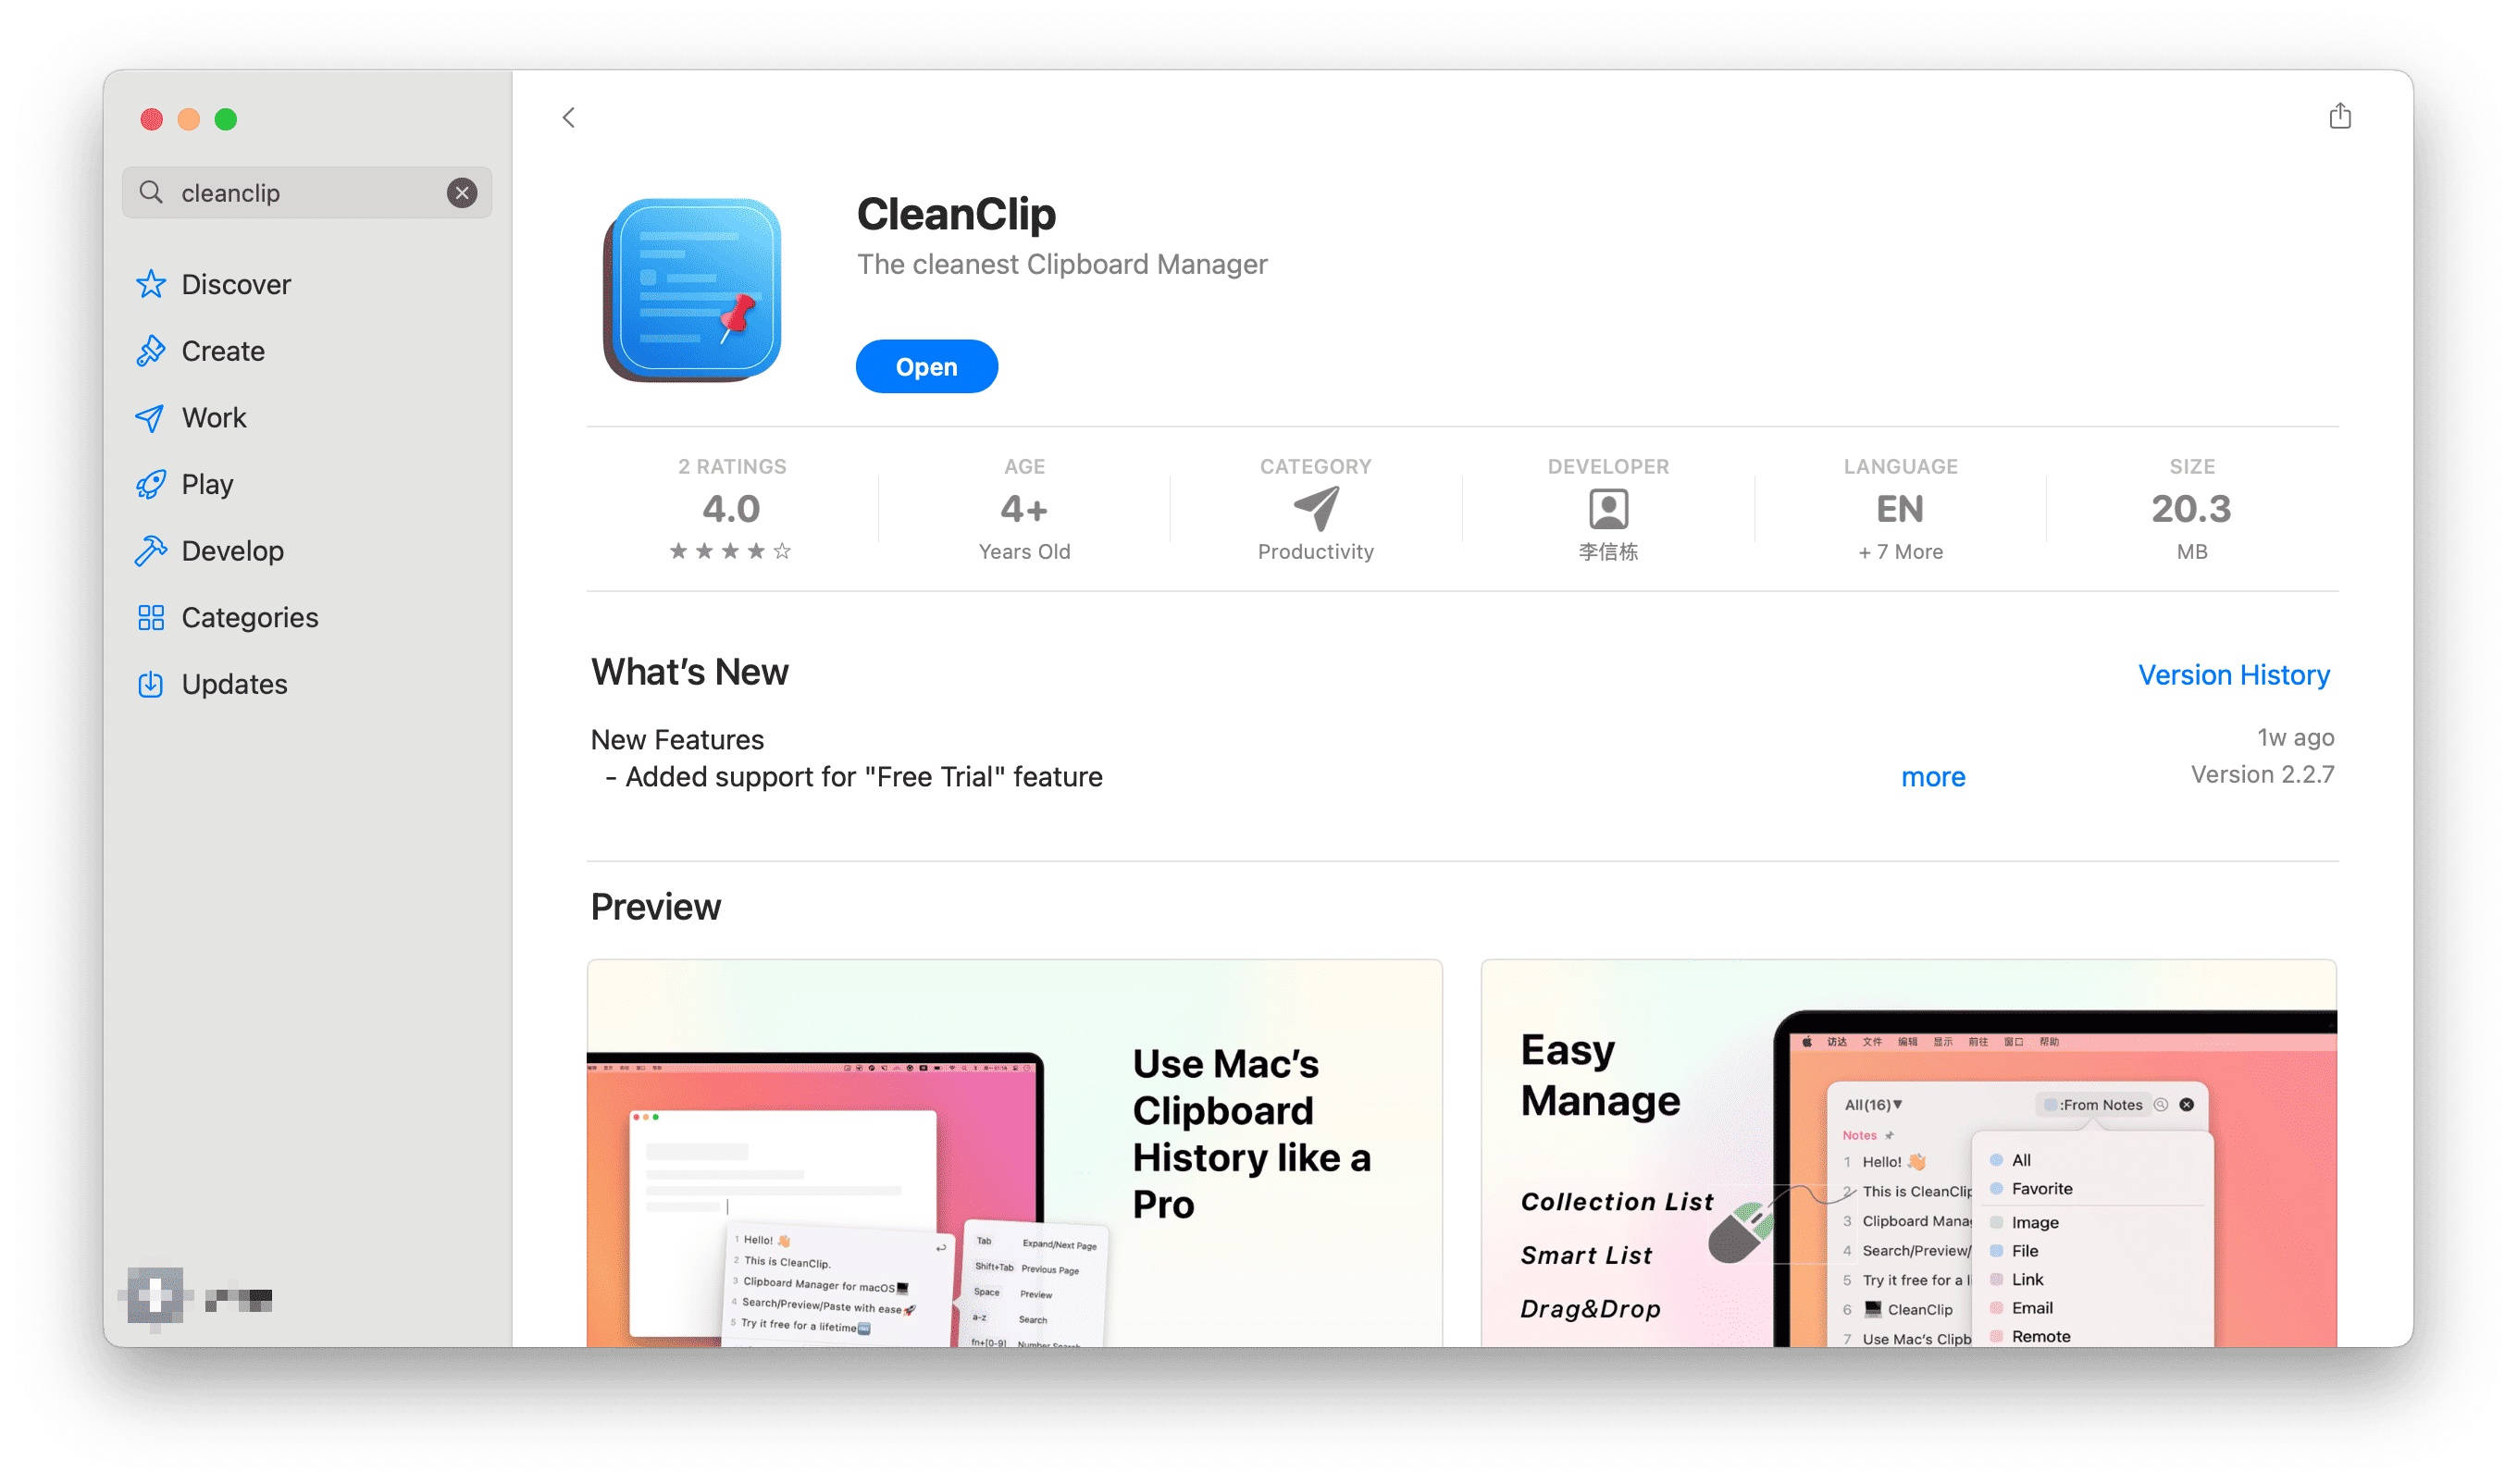Viewport: 2517px width, 1484px height.
Task: Click the Open button for CleanClip
Action: point(925,367)
